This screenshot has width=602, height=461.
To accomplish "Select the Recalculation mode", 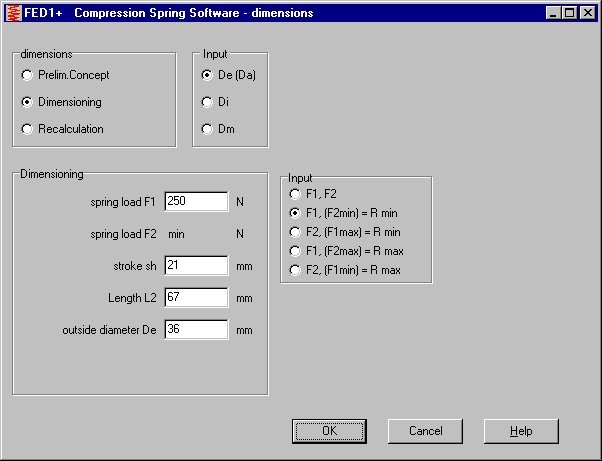I will tap(28, 129).
